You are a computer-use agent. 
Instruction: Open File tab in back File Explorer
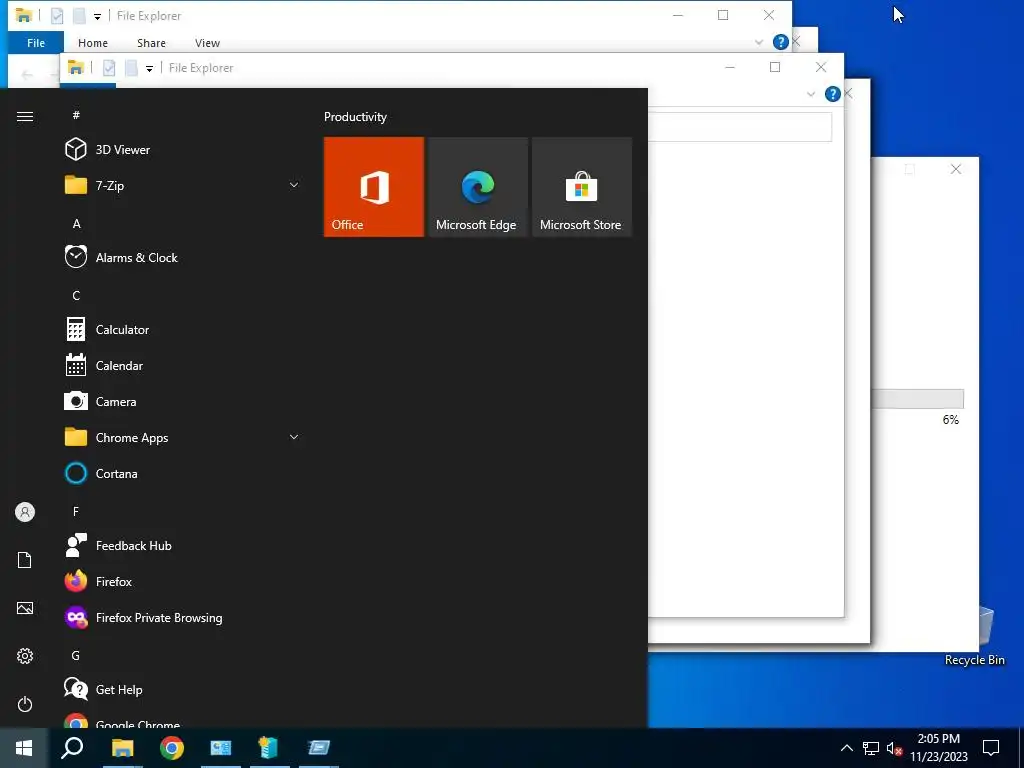pyautogui.click(x=36, y=43)
